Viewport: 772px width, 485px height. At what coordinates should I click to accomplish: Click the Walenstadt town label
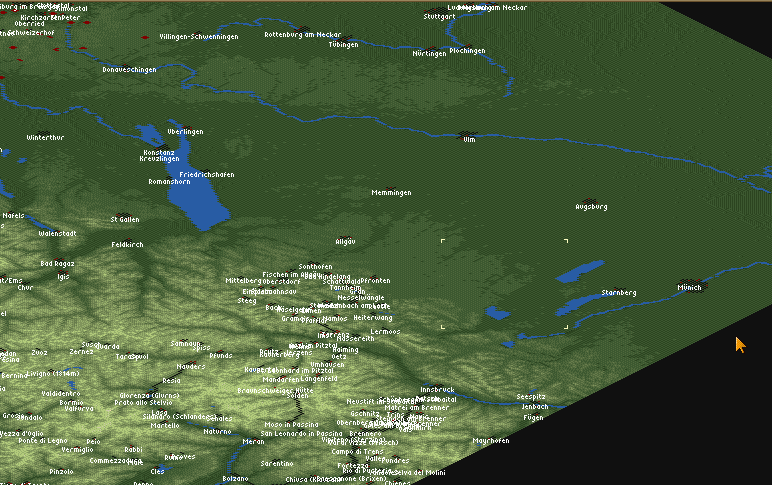click(57, 233)
